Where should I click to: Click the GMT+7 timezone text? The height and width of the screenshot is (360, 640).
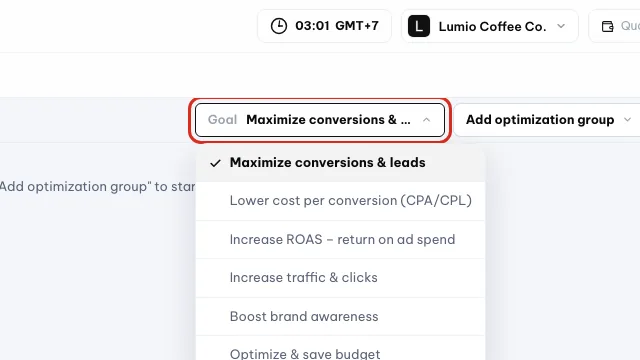(357, 26)
